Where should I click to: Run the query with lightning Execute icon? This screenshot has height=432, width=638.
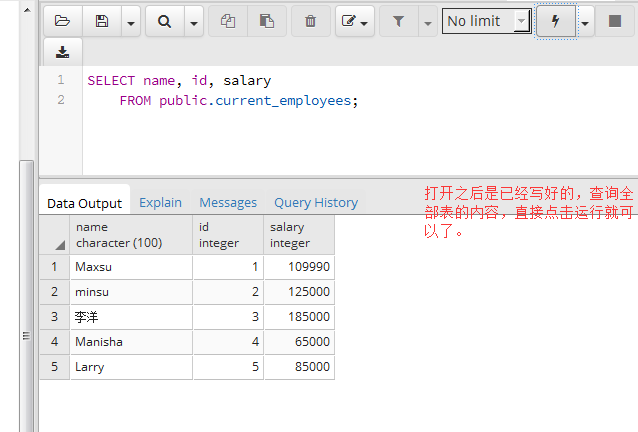pyautogui.click(x=556, y=21)
